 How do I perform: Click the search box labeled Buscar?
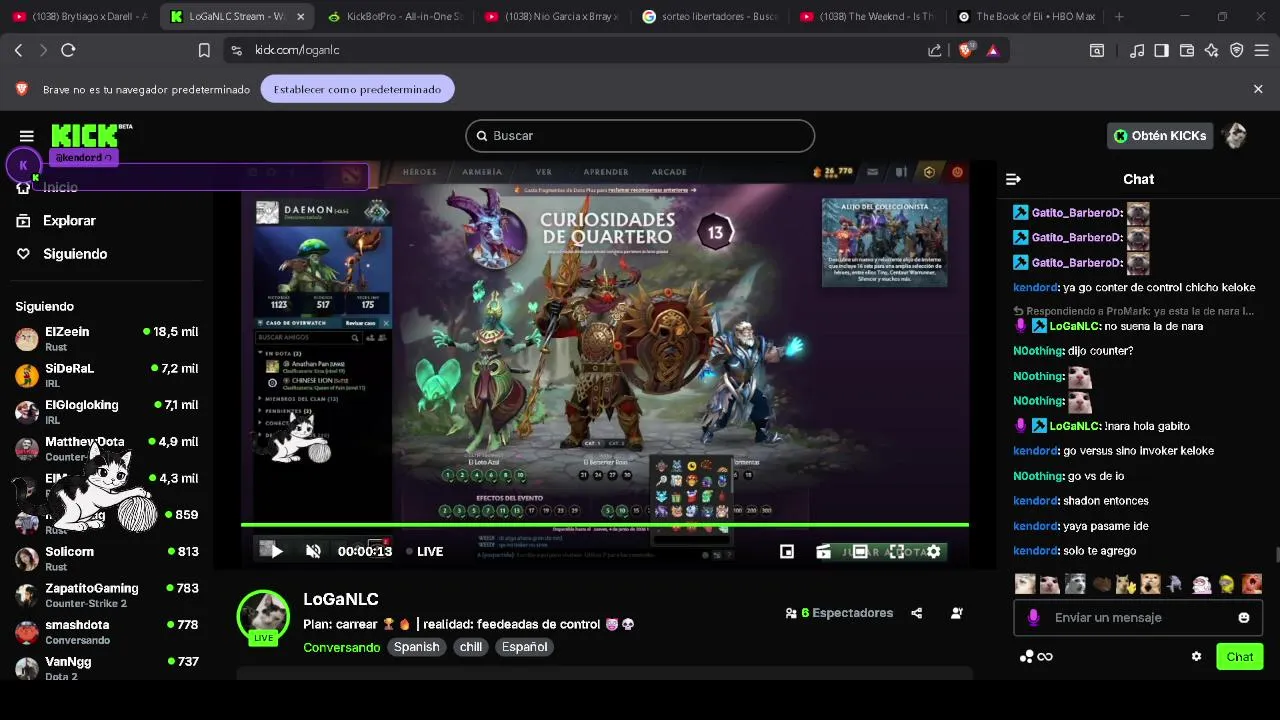click(x=640, y=136)
